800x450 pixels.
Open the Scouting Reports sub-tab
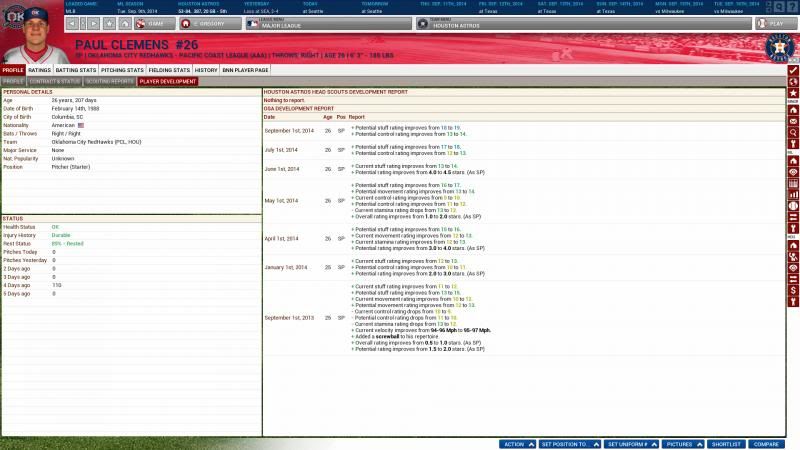(109, 81)
